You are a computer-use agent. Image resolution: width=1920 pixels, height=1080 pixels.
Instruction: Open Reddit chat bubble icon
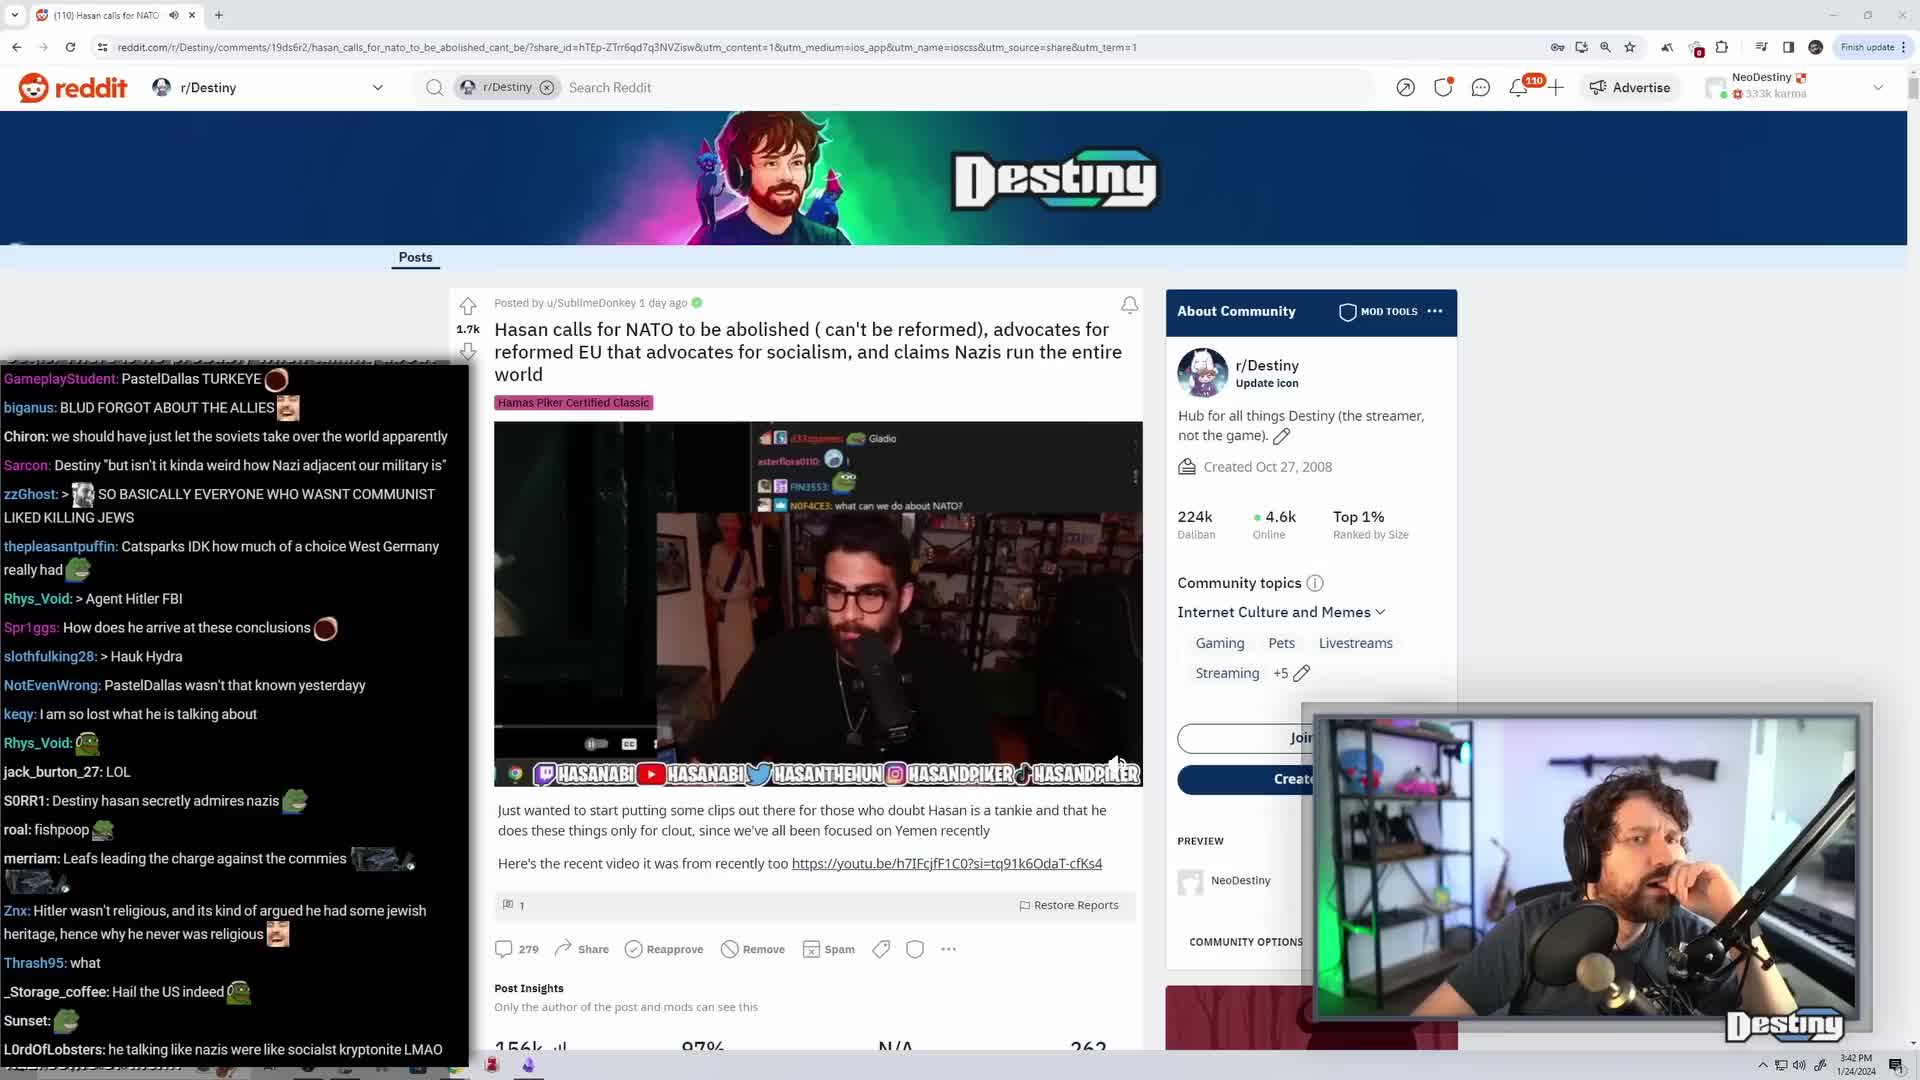tap(1480, 88)
